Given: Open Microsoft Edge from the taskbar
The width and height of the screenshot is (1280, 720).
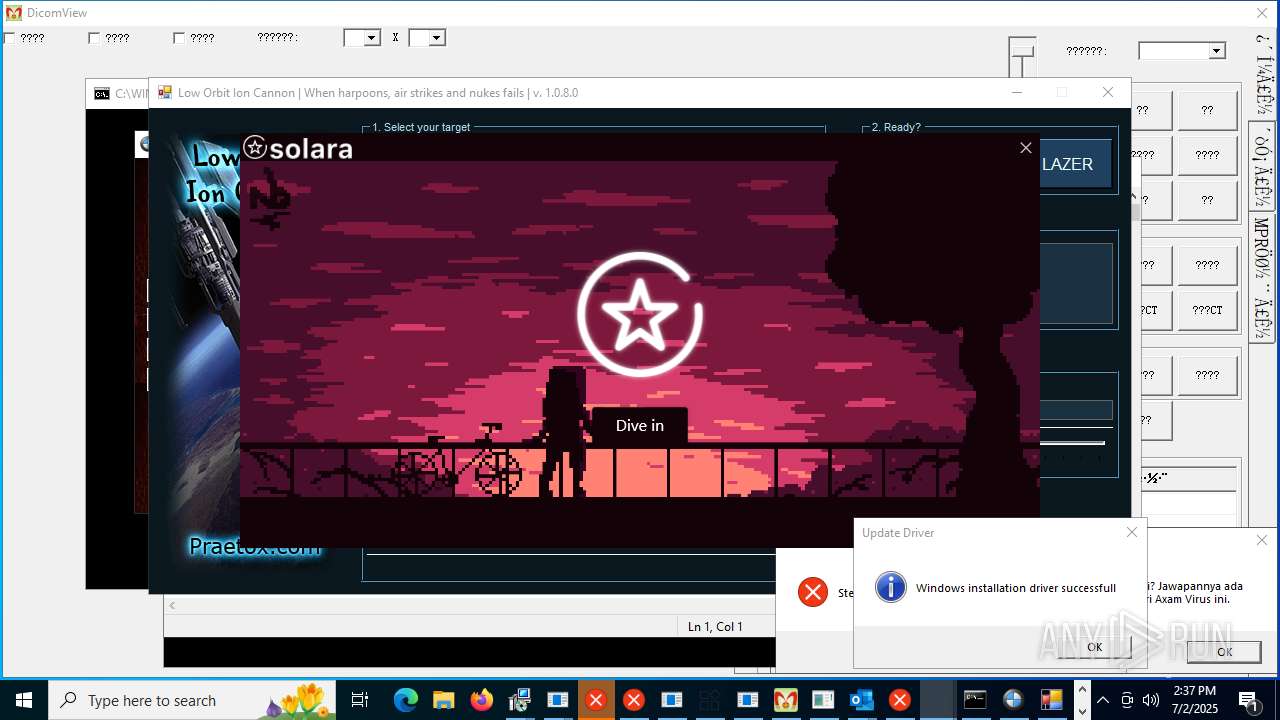Looking at the screenshot, I should point(406,700).
